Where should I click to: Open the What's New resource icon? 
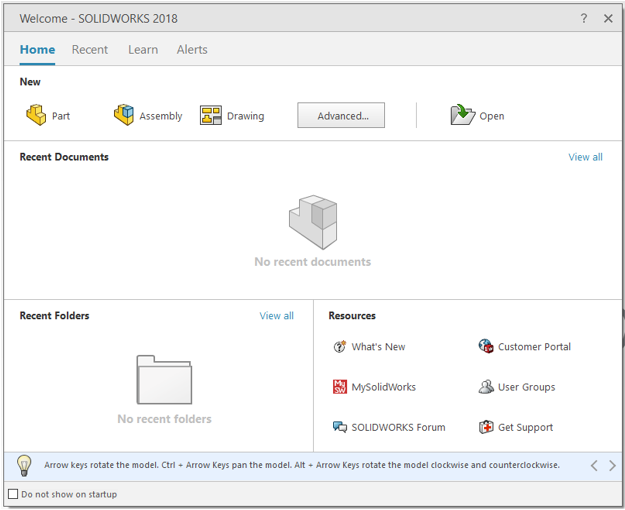(340, 347)
